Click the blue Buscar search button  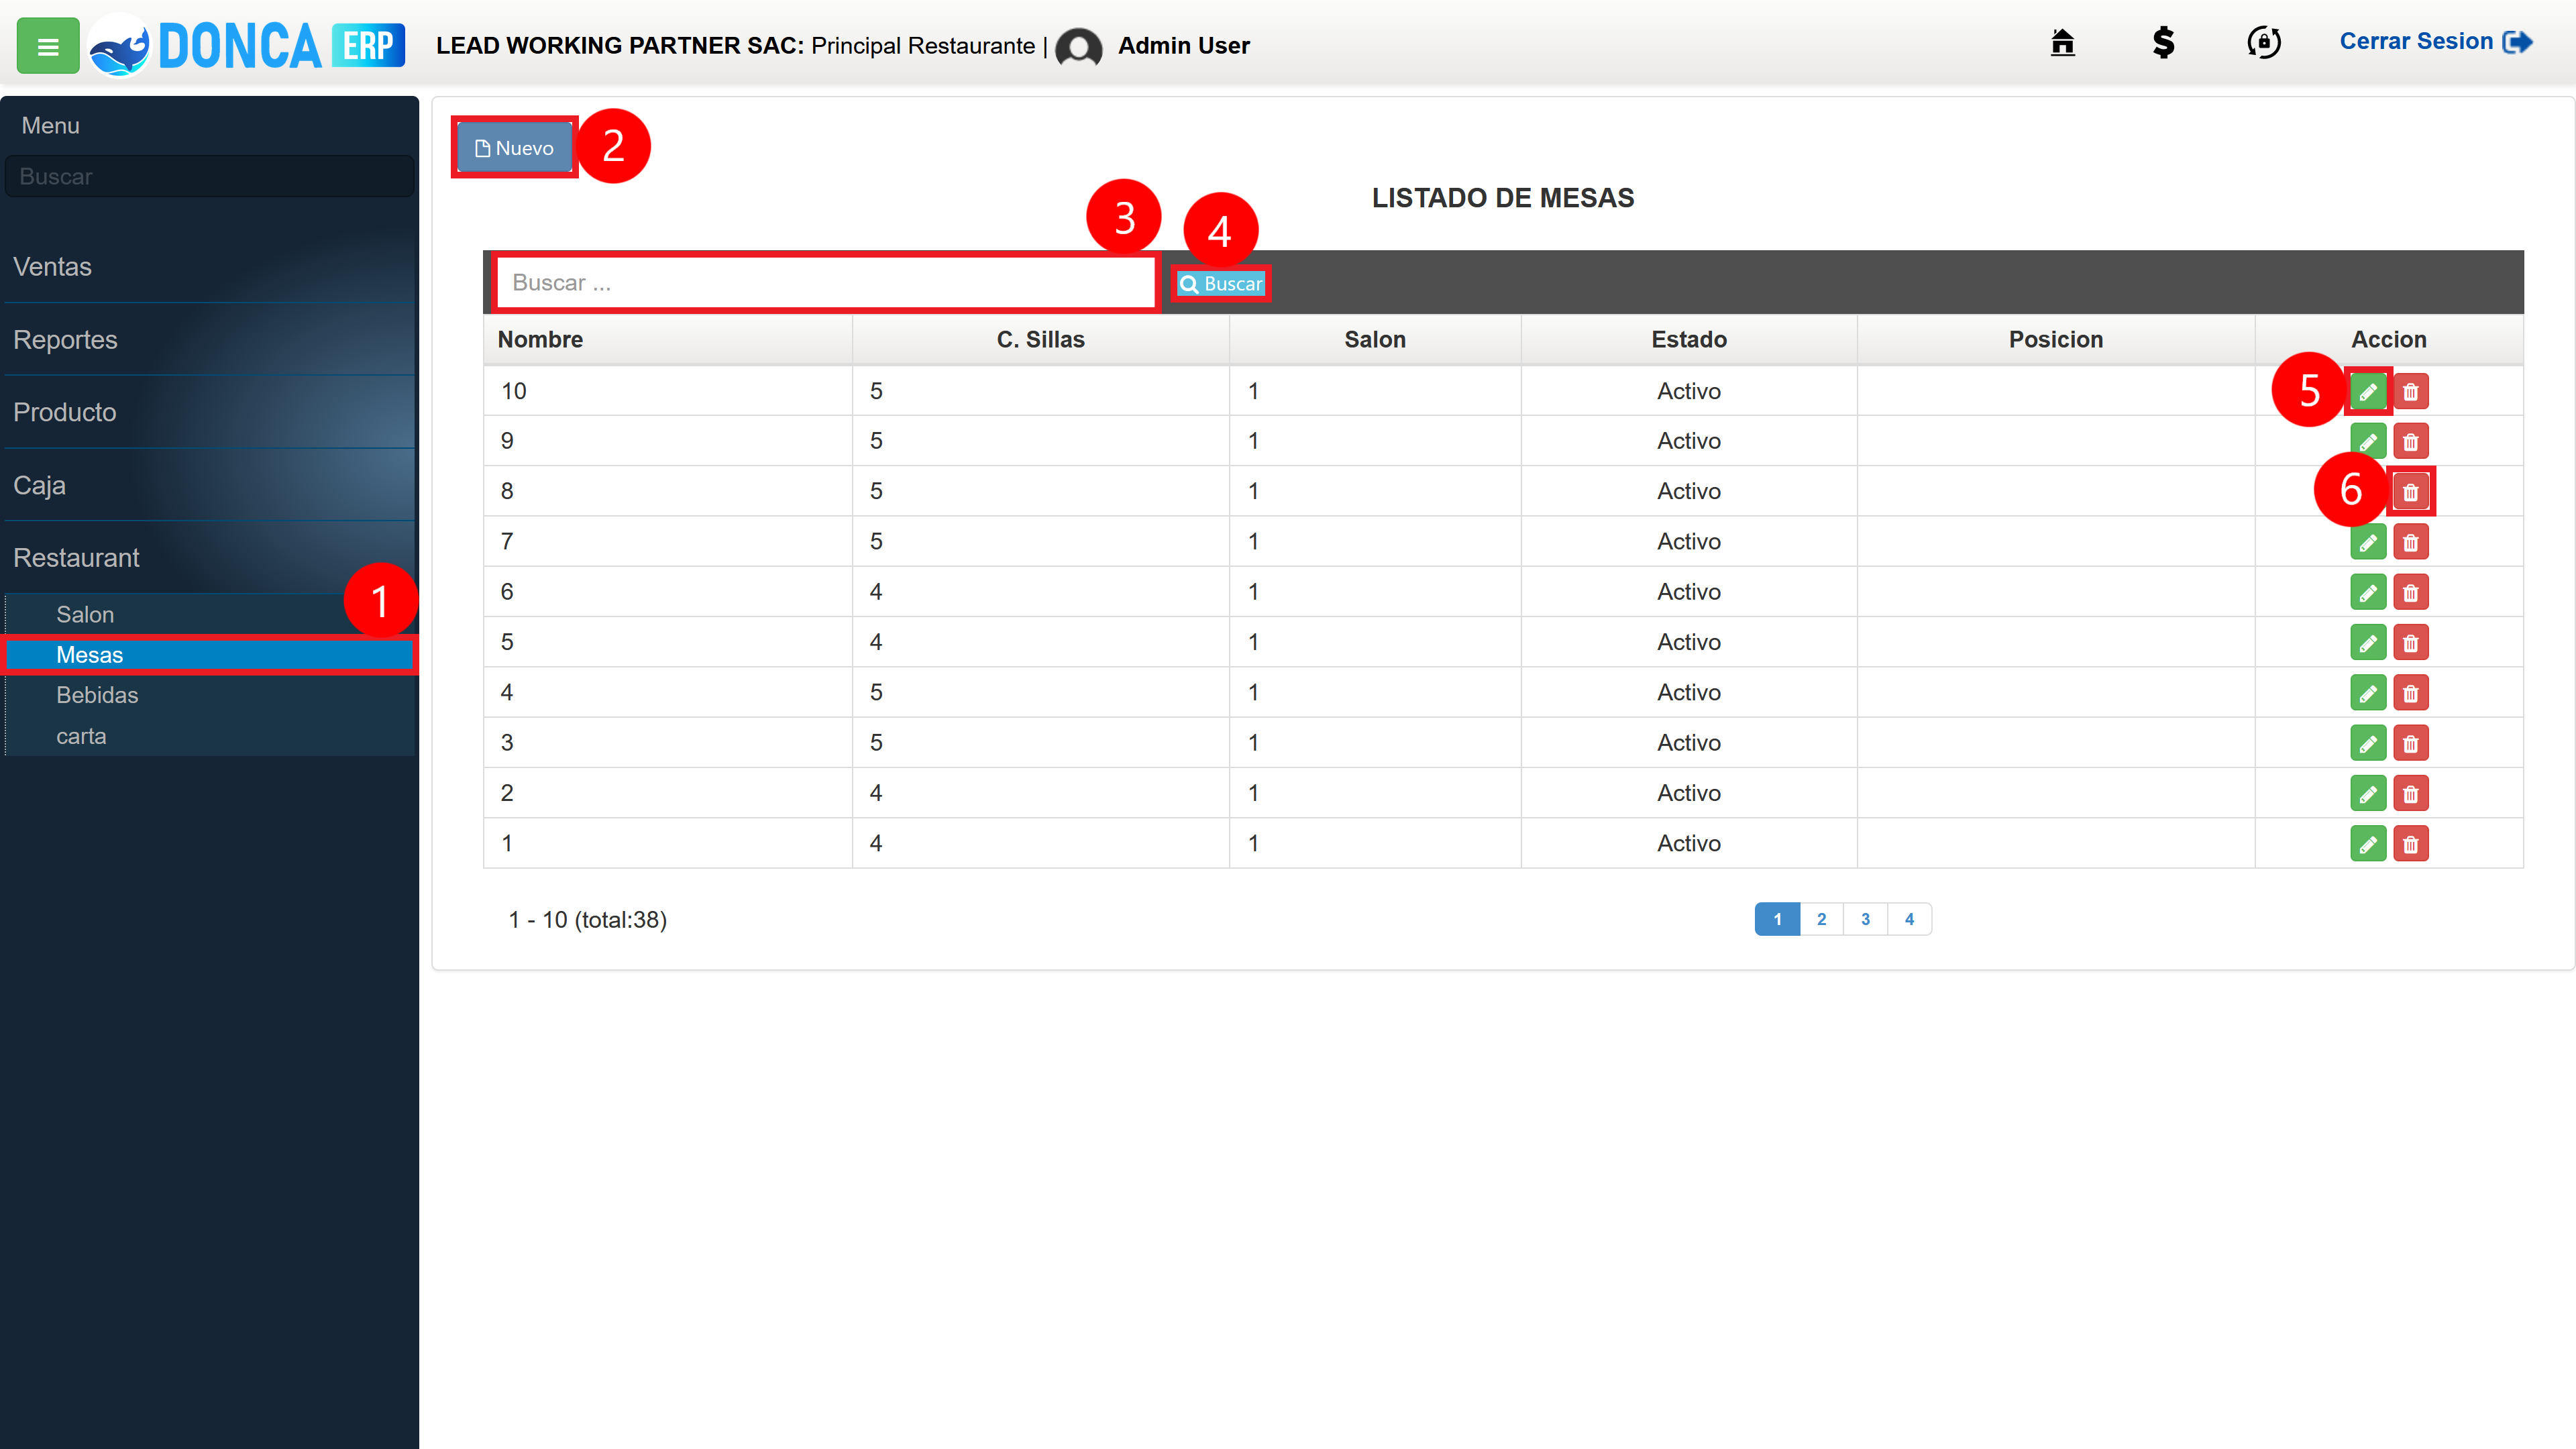[1221, 284]
